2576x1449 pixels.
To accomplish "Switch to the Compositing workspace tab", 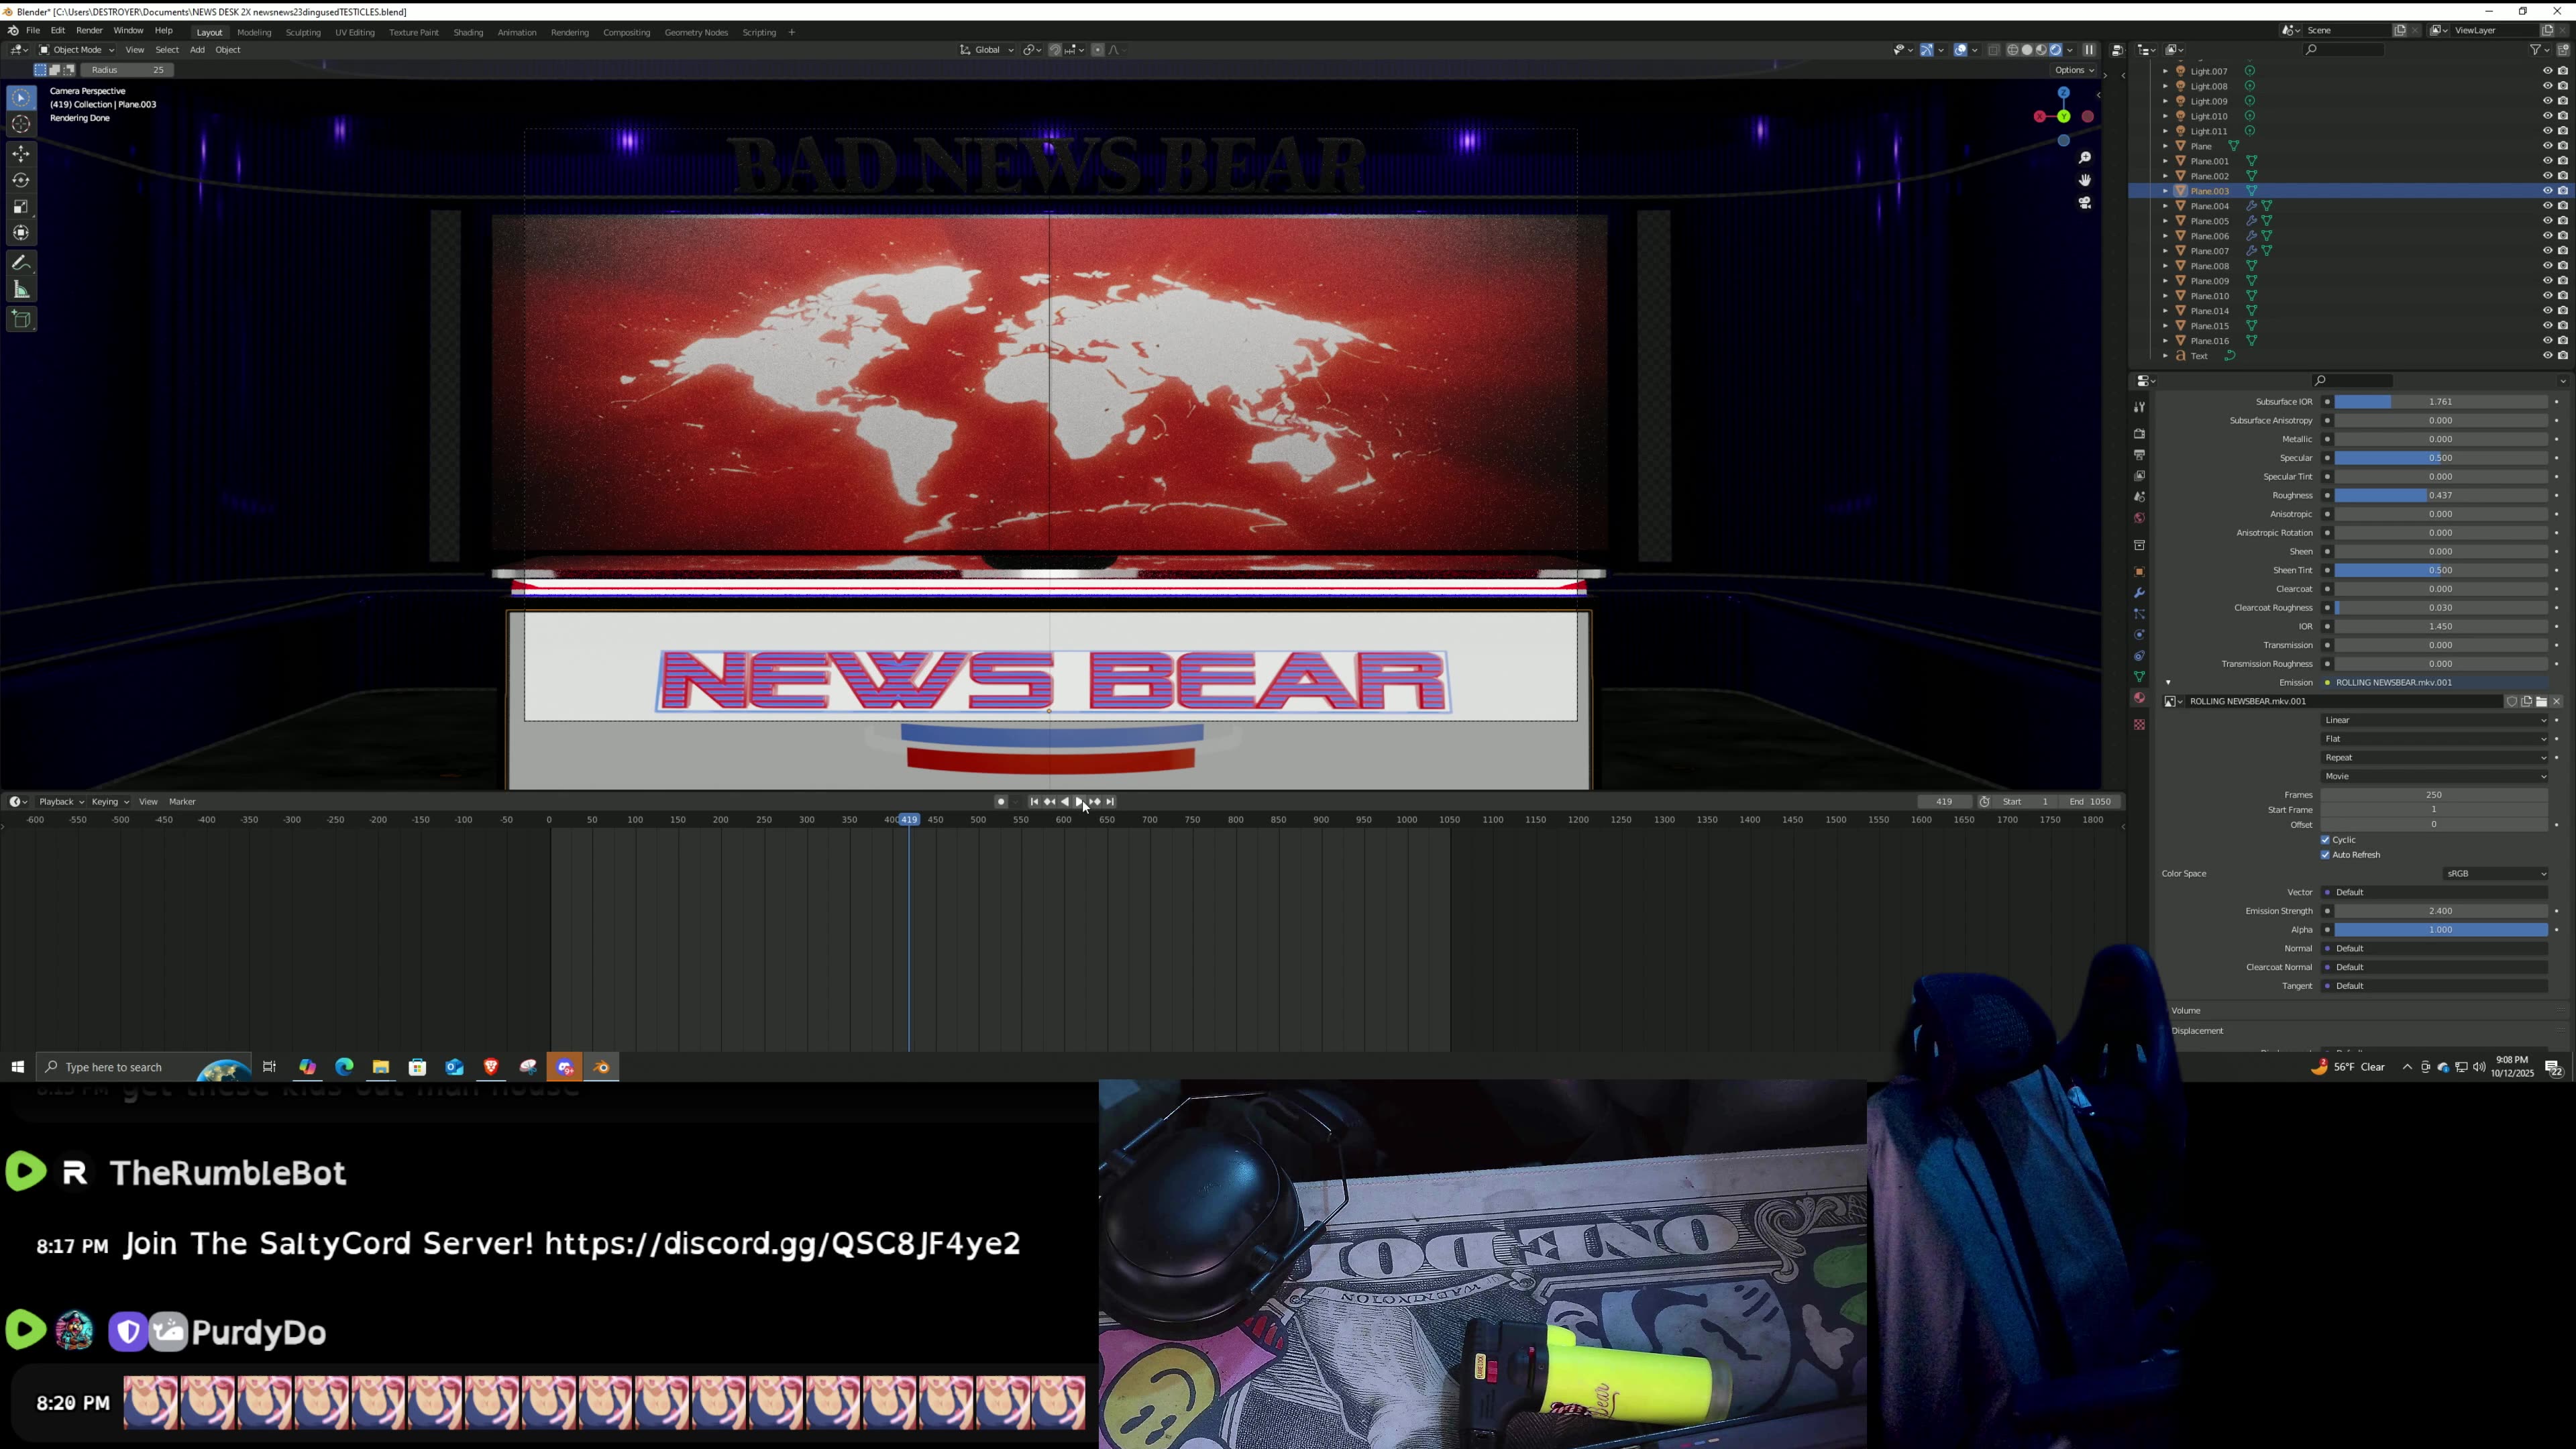I will pyautogui.click(x=627, y=33).
